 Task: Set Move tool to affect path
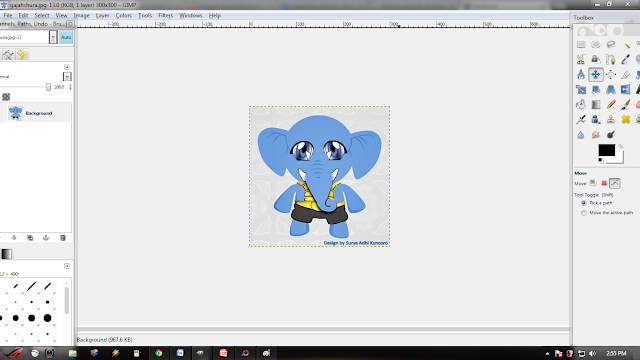tap(615, 183)
